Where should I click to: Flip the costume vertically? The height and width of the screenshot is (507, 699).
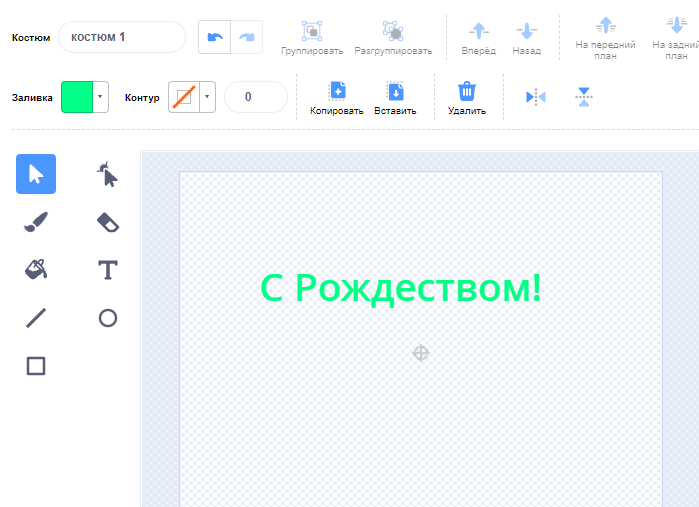pos(584,97)
